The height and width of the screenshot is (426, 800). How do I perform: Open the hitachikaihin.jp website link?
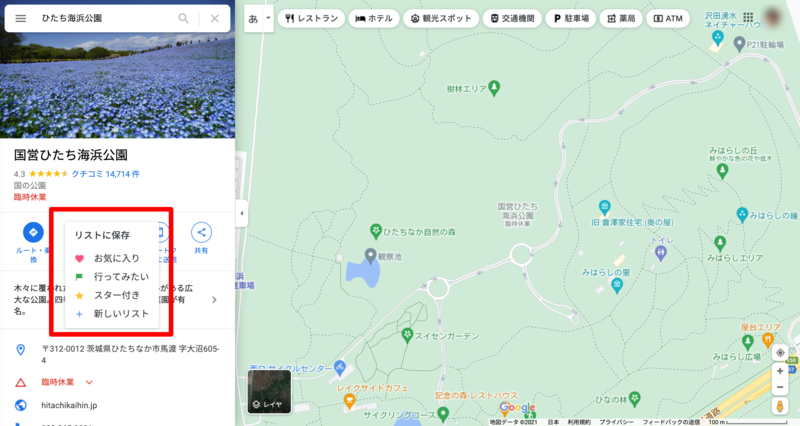point(69,405)
